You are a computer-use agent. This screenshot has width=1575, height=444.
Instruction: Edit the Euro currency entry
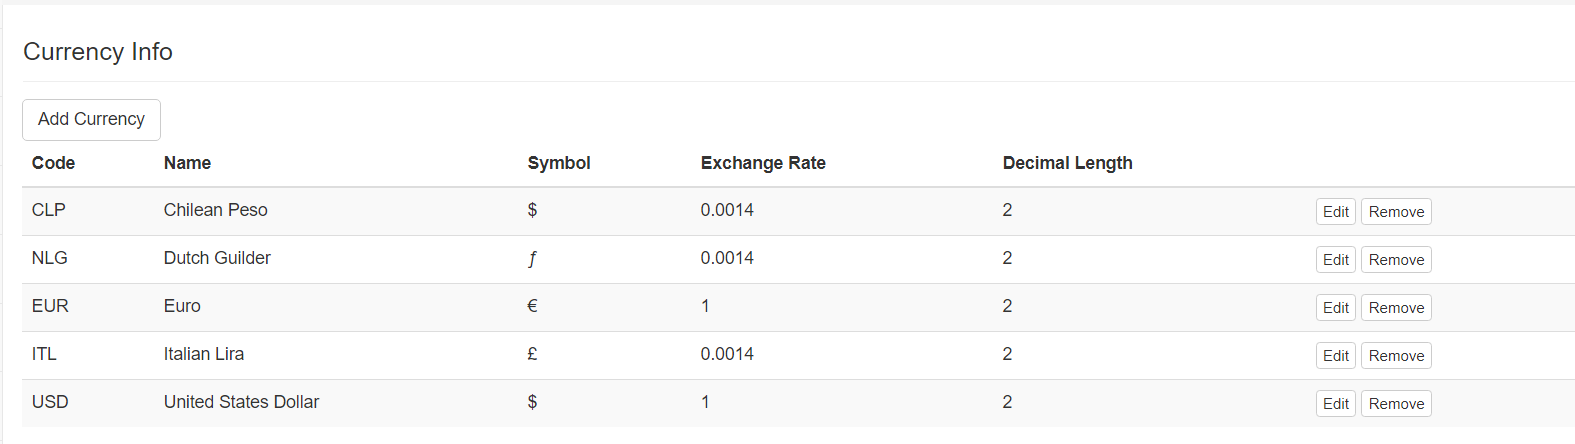coord(1335,308)
